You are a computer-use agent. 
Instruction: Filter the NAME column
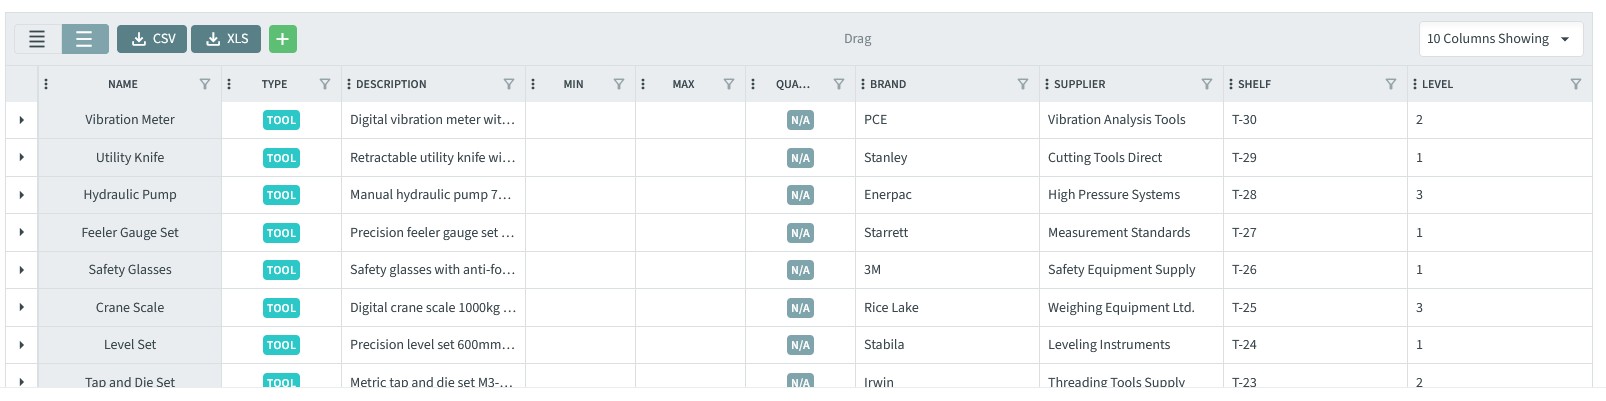tap(205, 84)
